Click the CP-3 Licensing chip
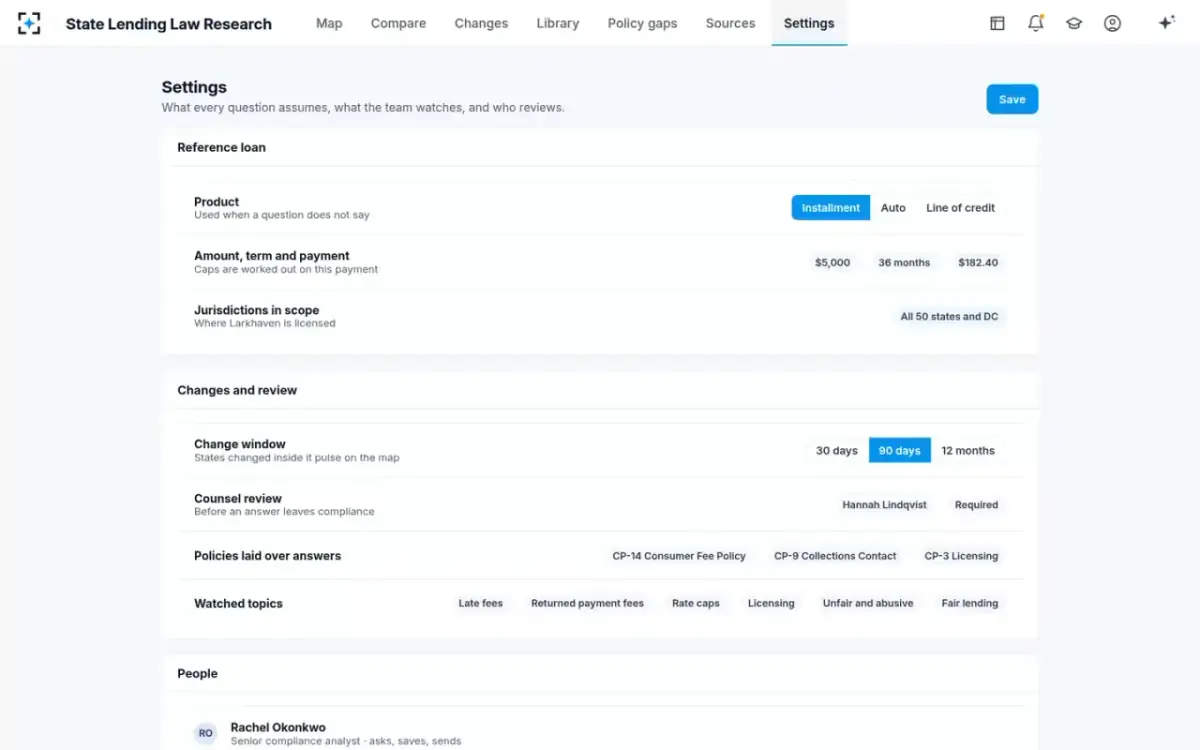This screenshot has width=1200, height=750. (x=961, y=556)
